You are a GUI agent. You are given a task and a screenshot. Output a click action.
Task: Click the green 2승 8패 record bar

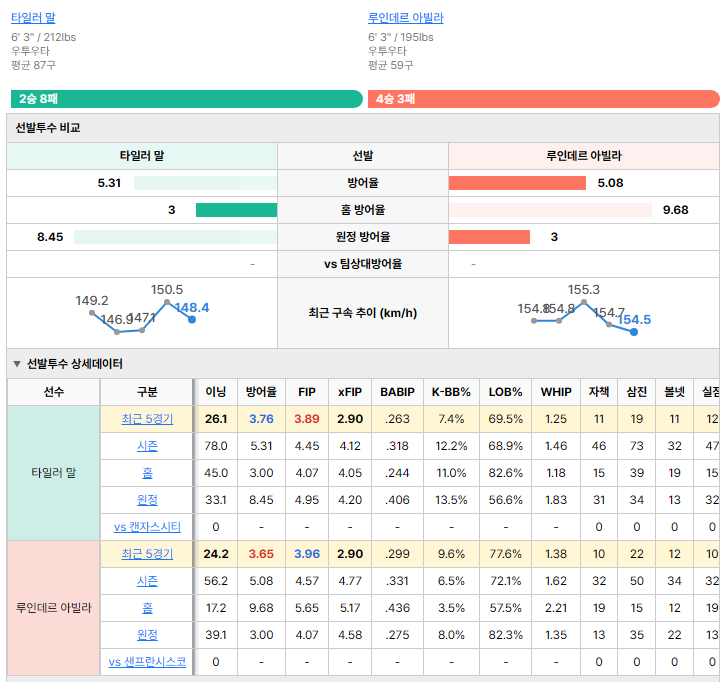pos(187,99)
